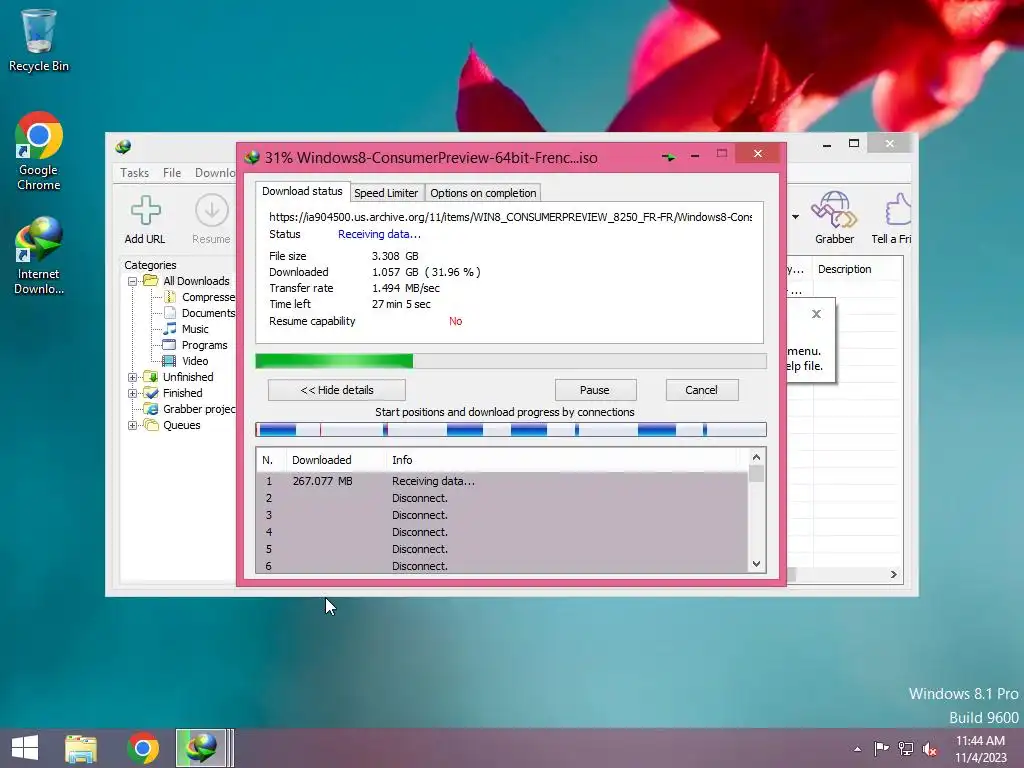This screenshot has height=768, width=1024.
Task: Open the Options on completion tab
Action: pos(483,193)
